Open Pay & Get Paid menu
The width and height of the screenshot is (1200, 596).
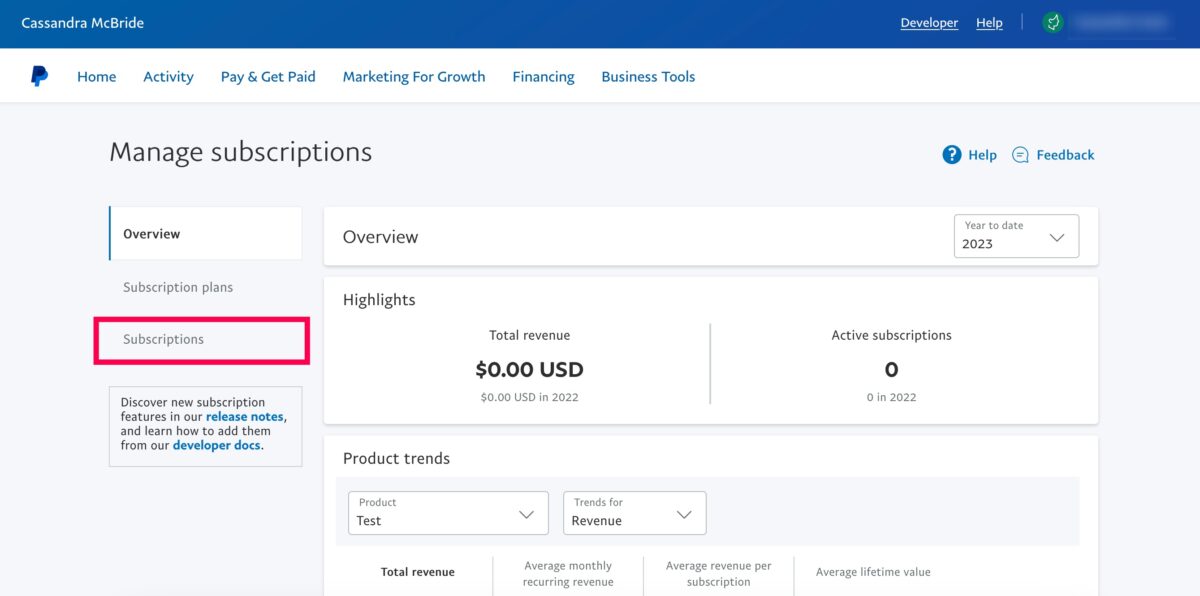pos(268,76)
